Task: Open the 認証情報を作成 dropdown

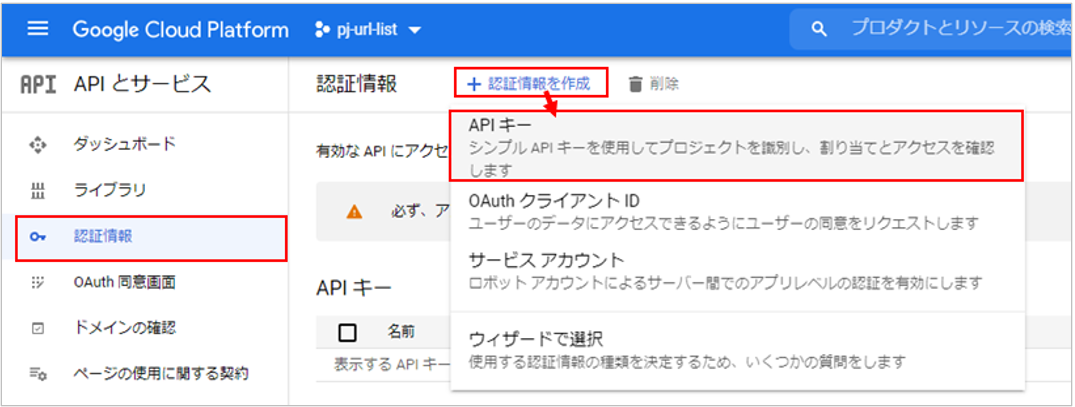Action: tap(531, 84)
